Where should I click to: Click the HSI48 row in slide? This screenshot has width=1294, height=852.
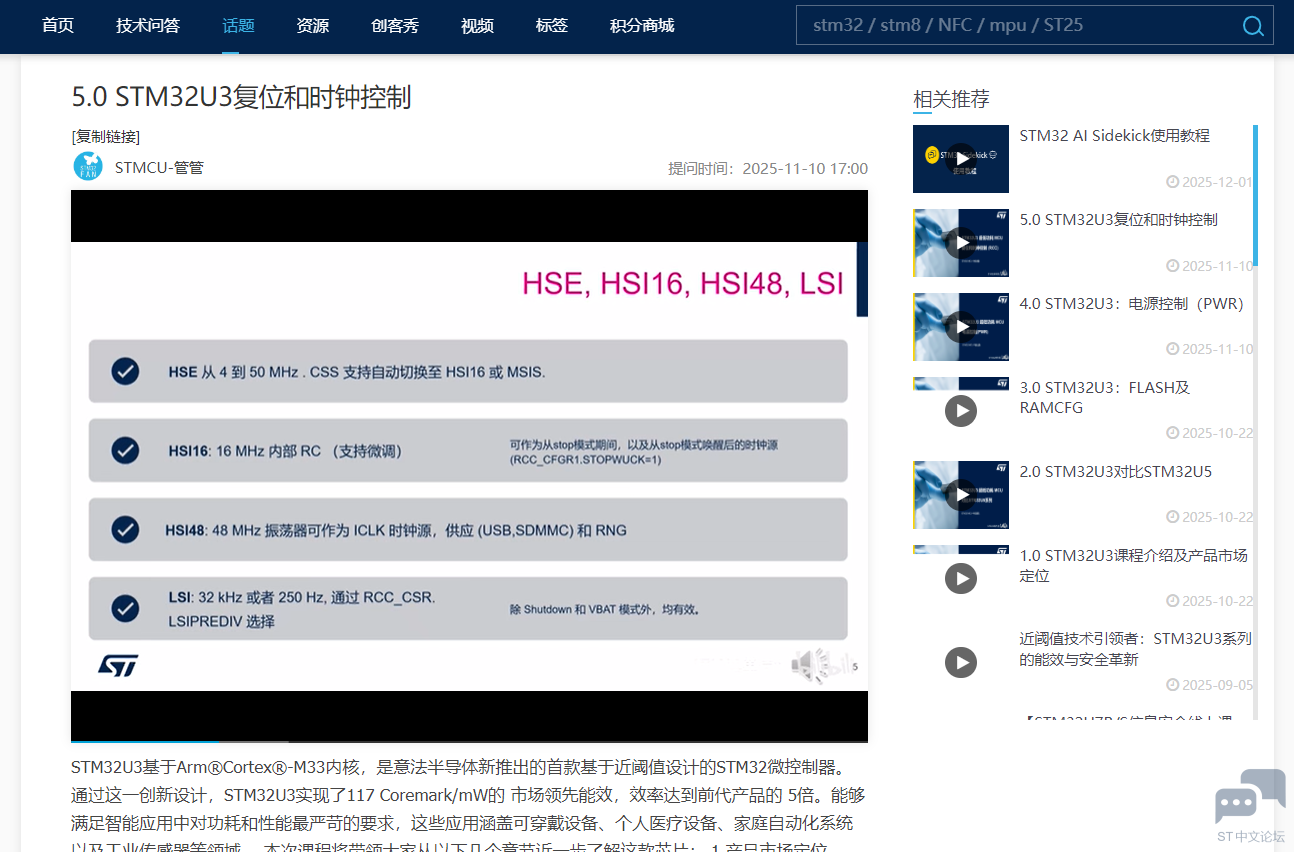(x=468, y=530)
